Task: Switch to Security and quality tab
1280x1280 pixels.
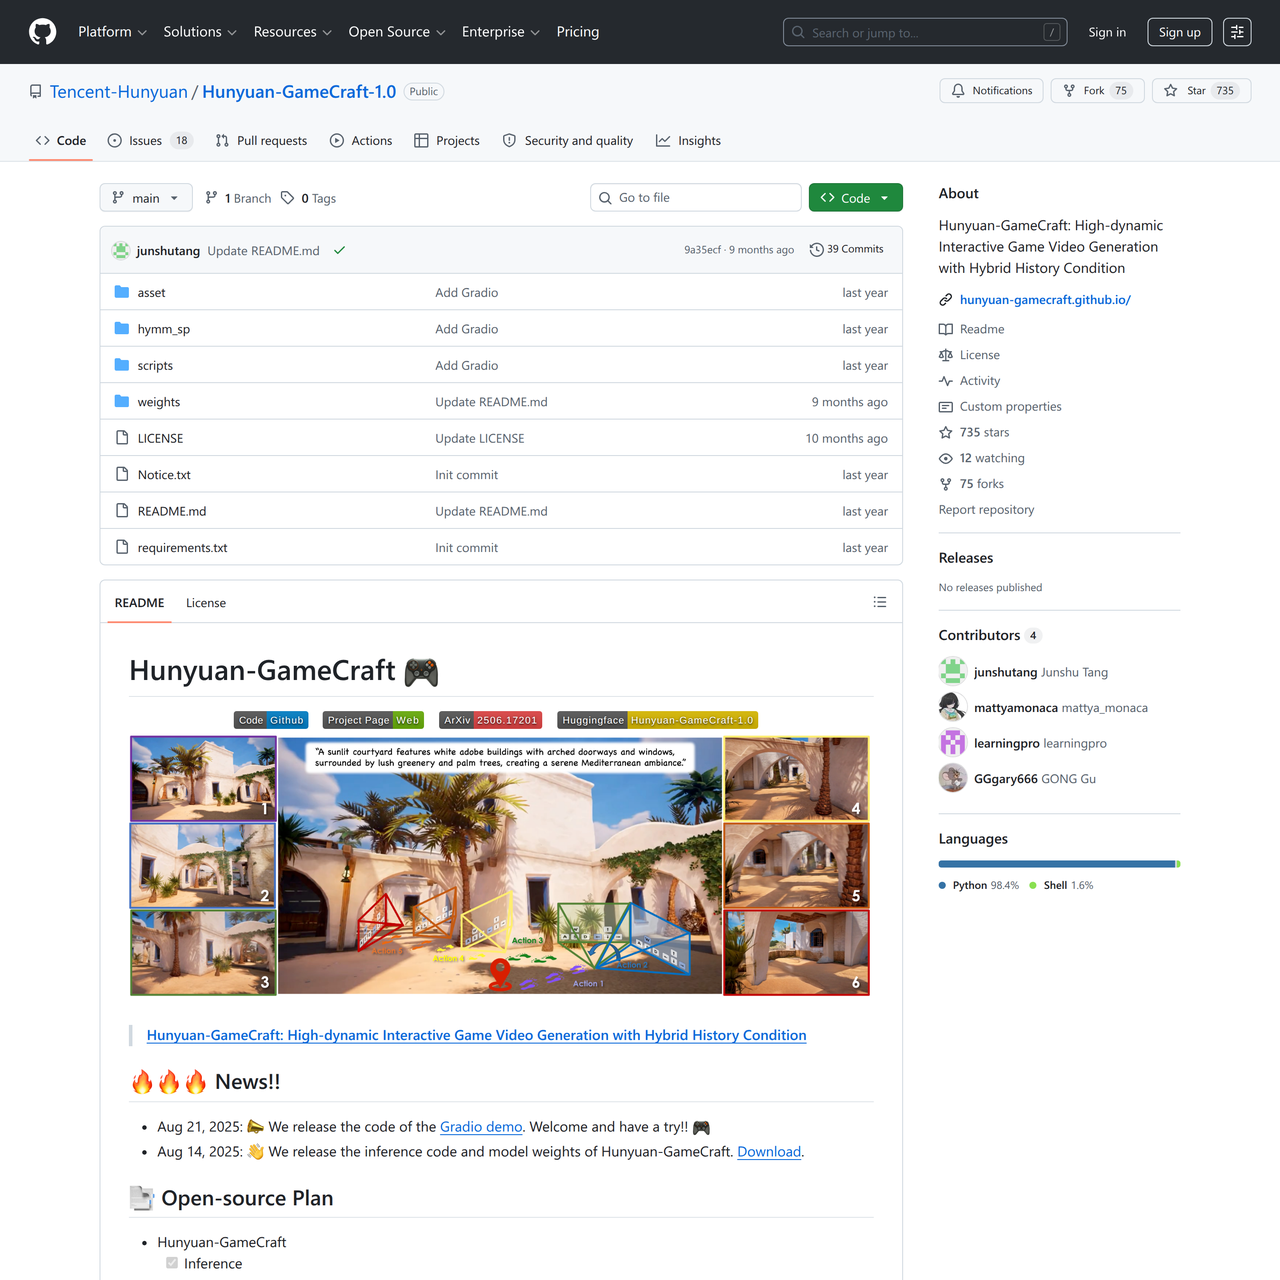Action: 568,141
